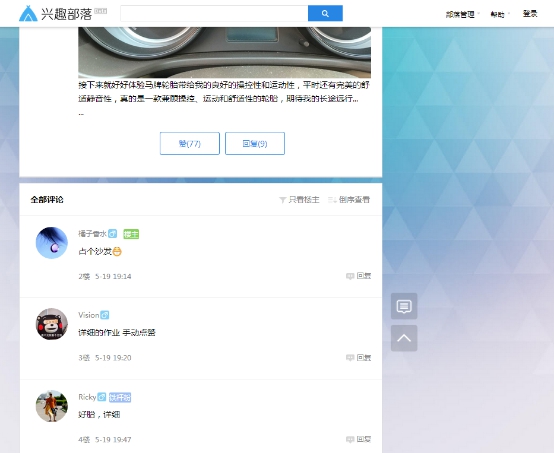Click timestamp 5-19 19:20
The image size is (554, 453).
(x=113, y=358)
